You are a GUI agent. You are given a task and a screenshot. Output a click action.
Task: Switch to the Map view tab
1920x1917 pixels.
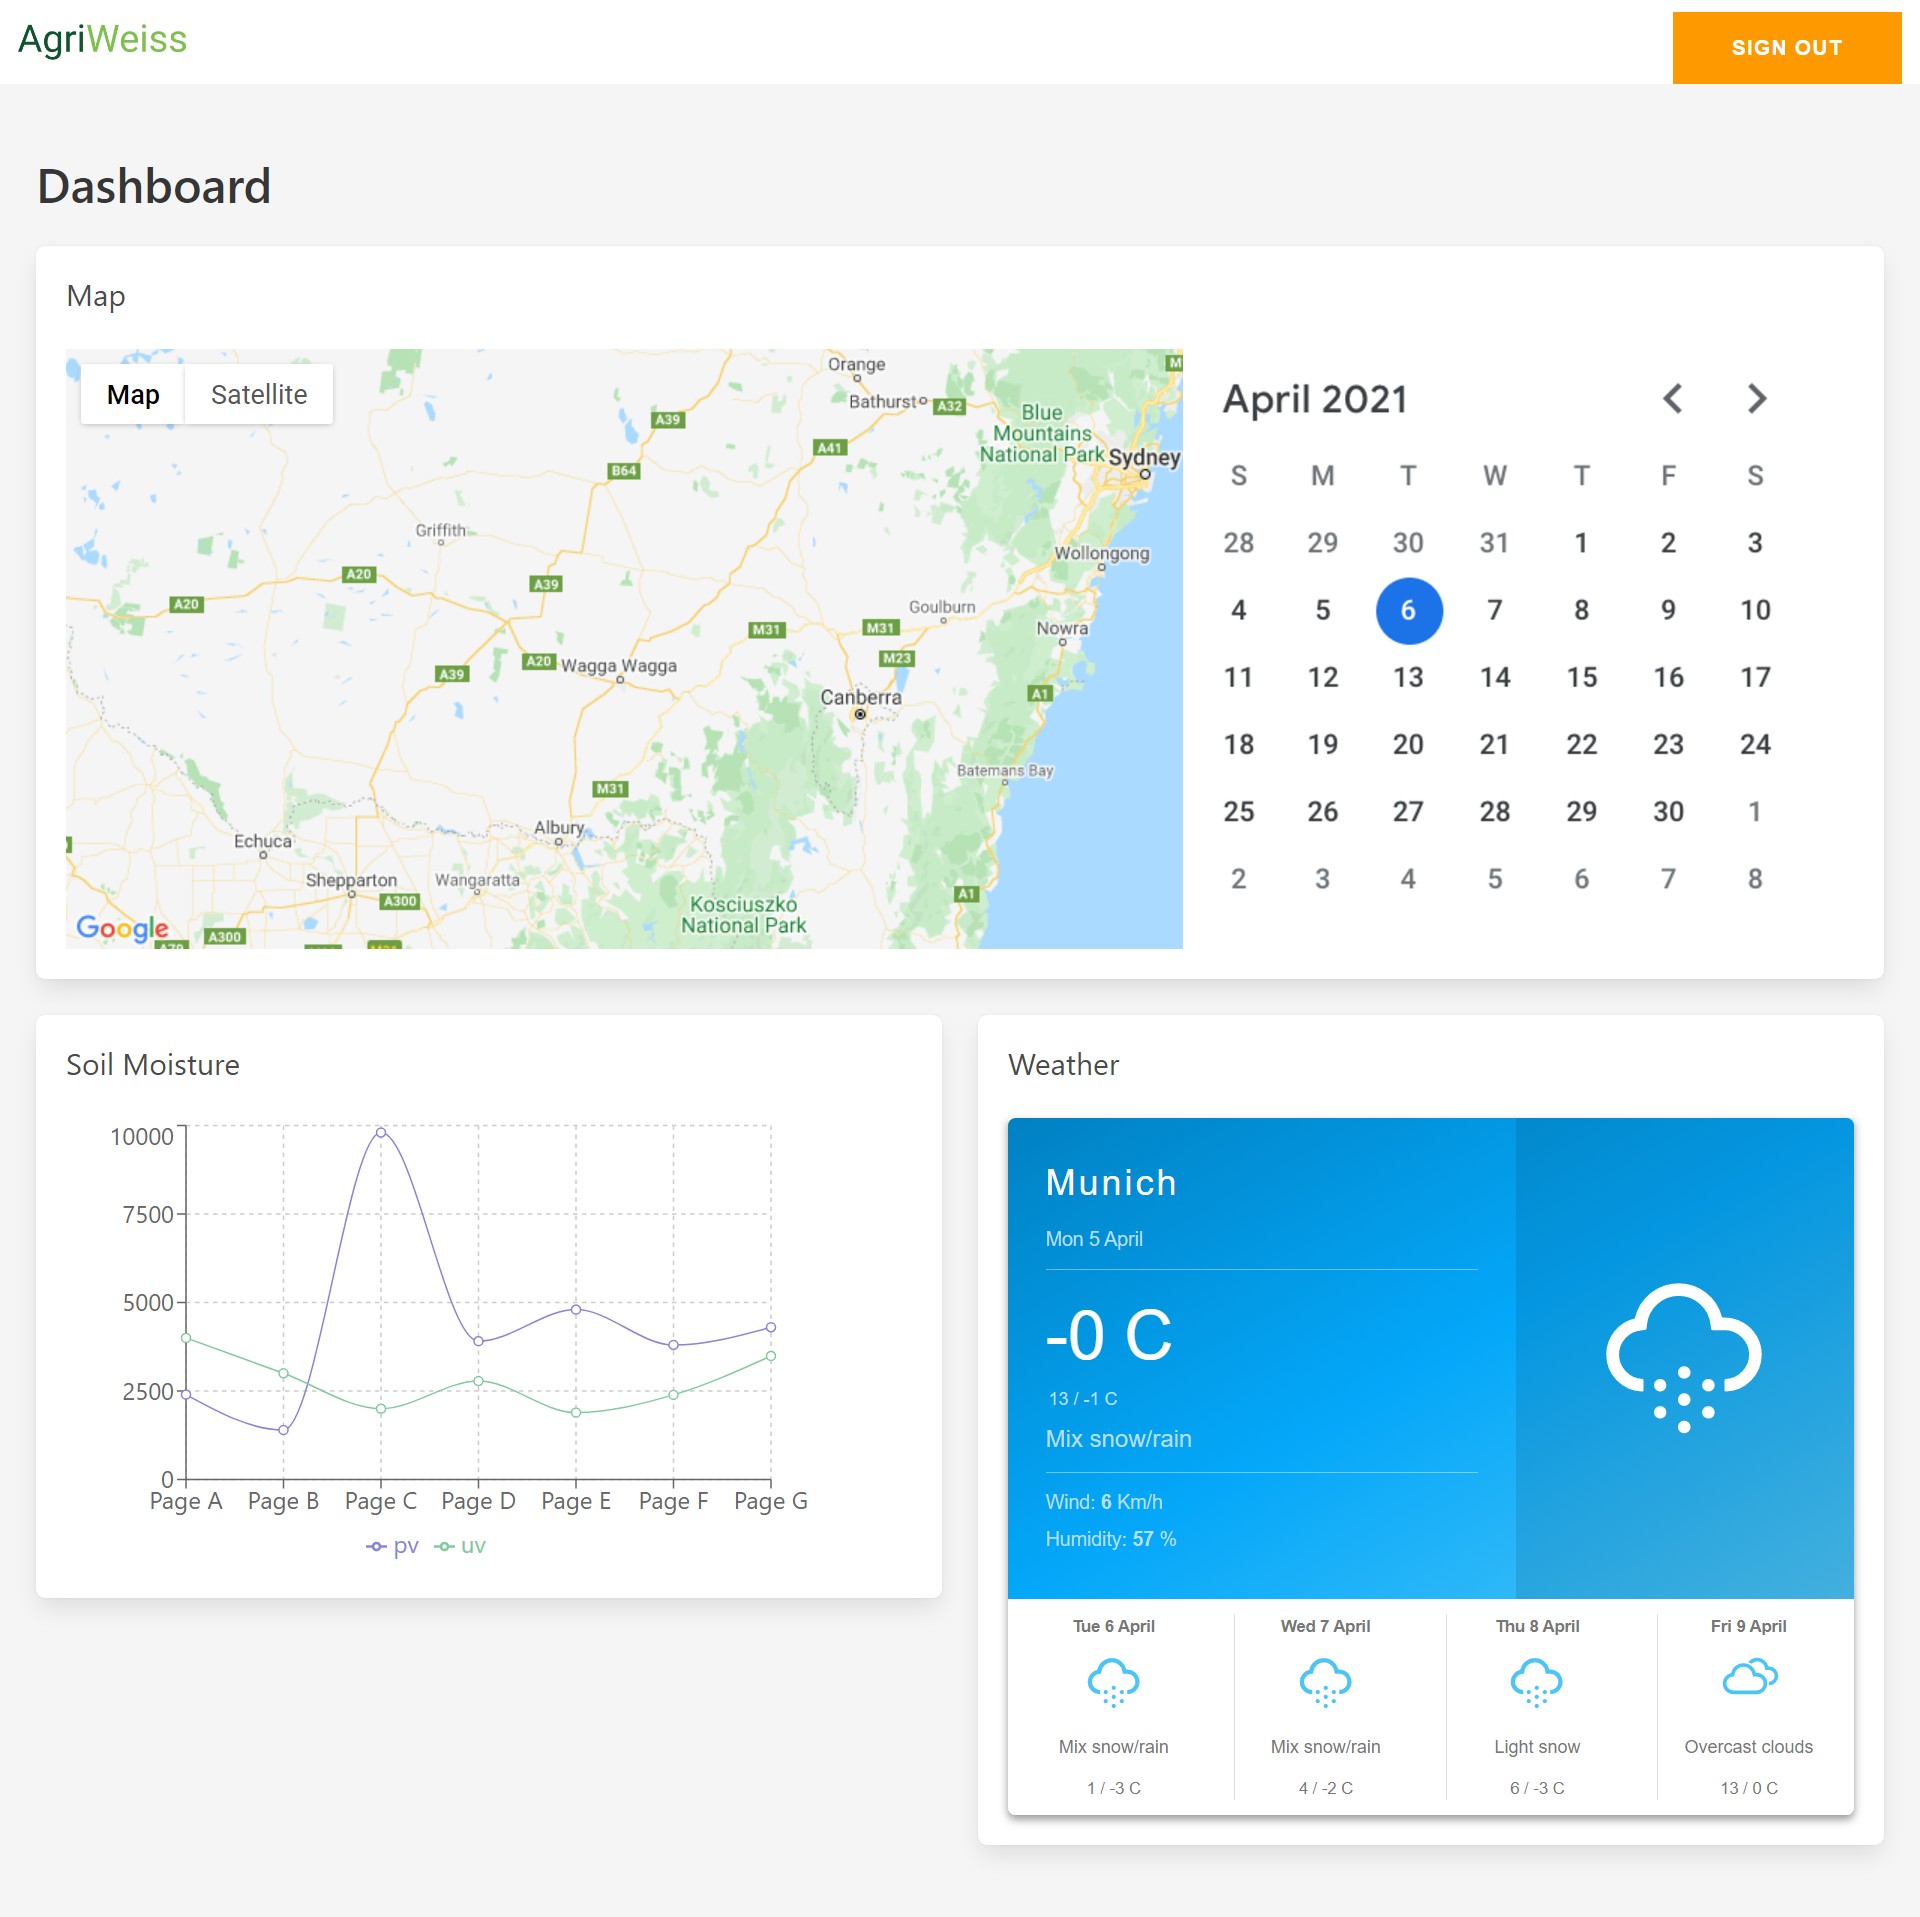tap(133, 395)
